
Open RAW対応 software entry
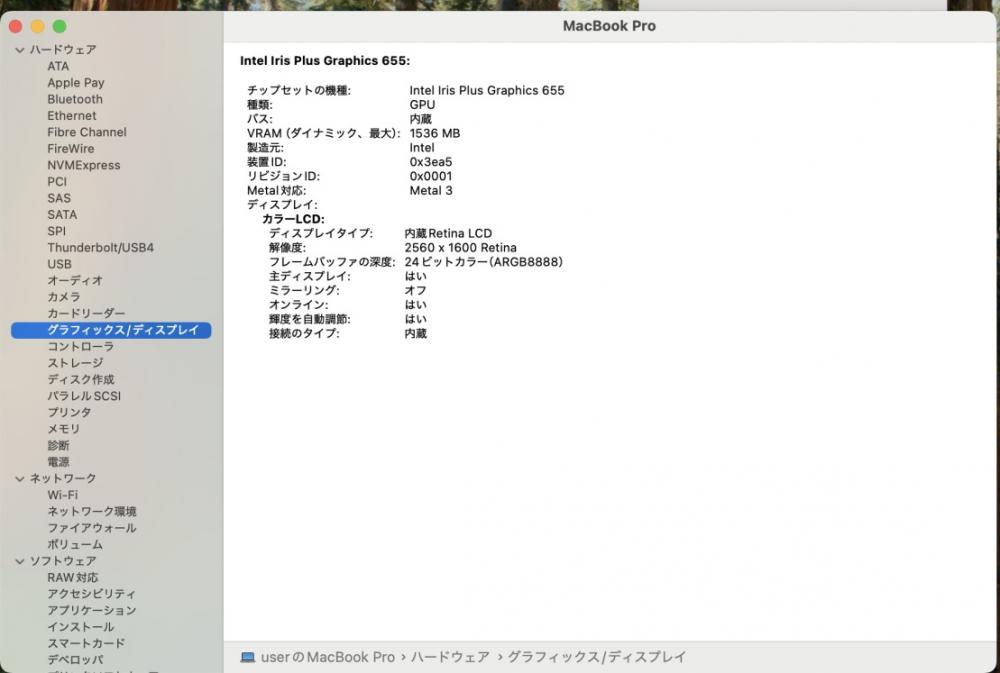(x=73, y=578)
